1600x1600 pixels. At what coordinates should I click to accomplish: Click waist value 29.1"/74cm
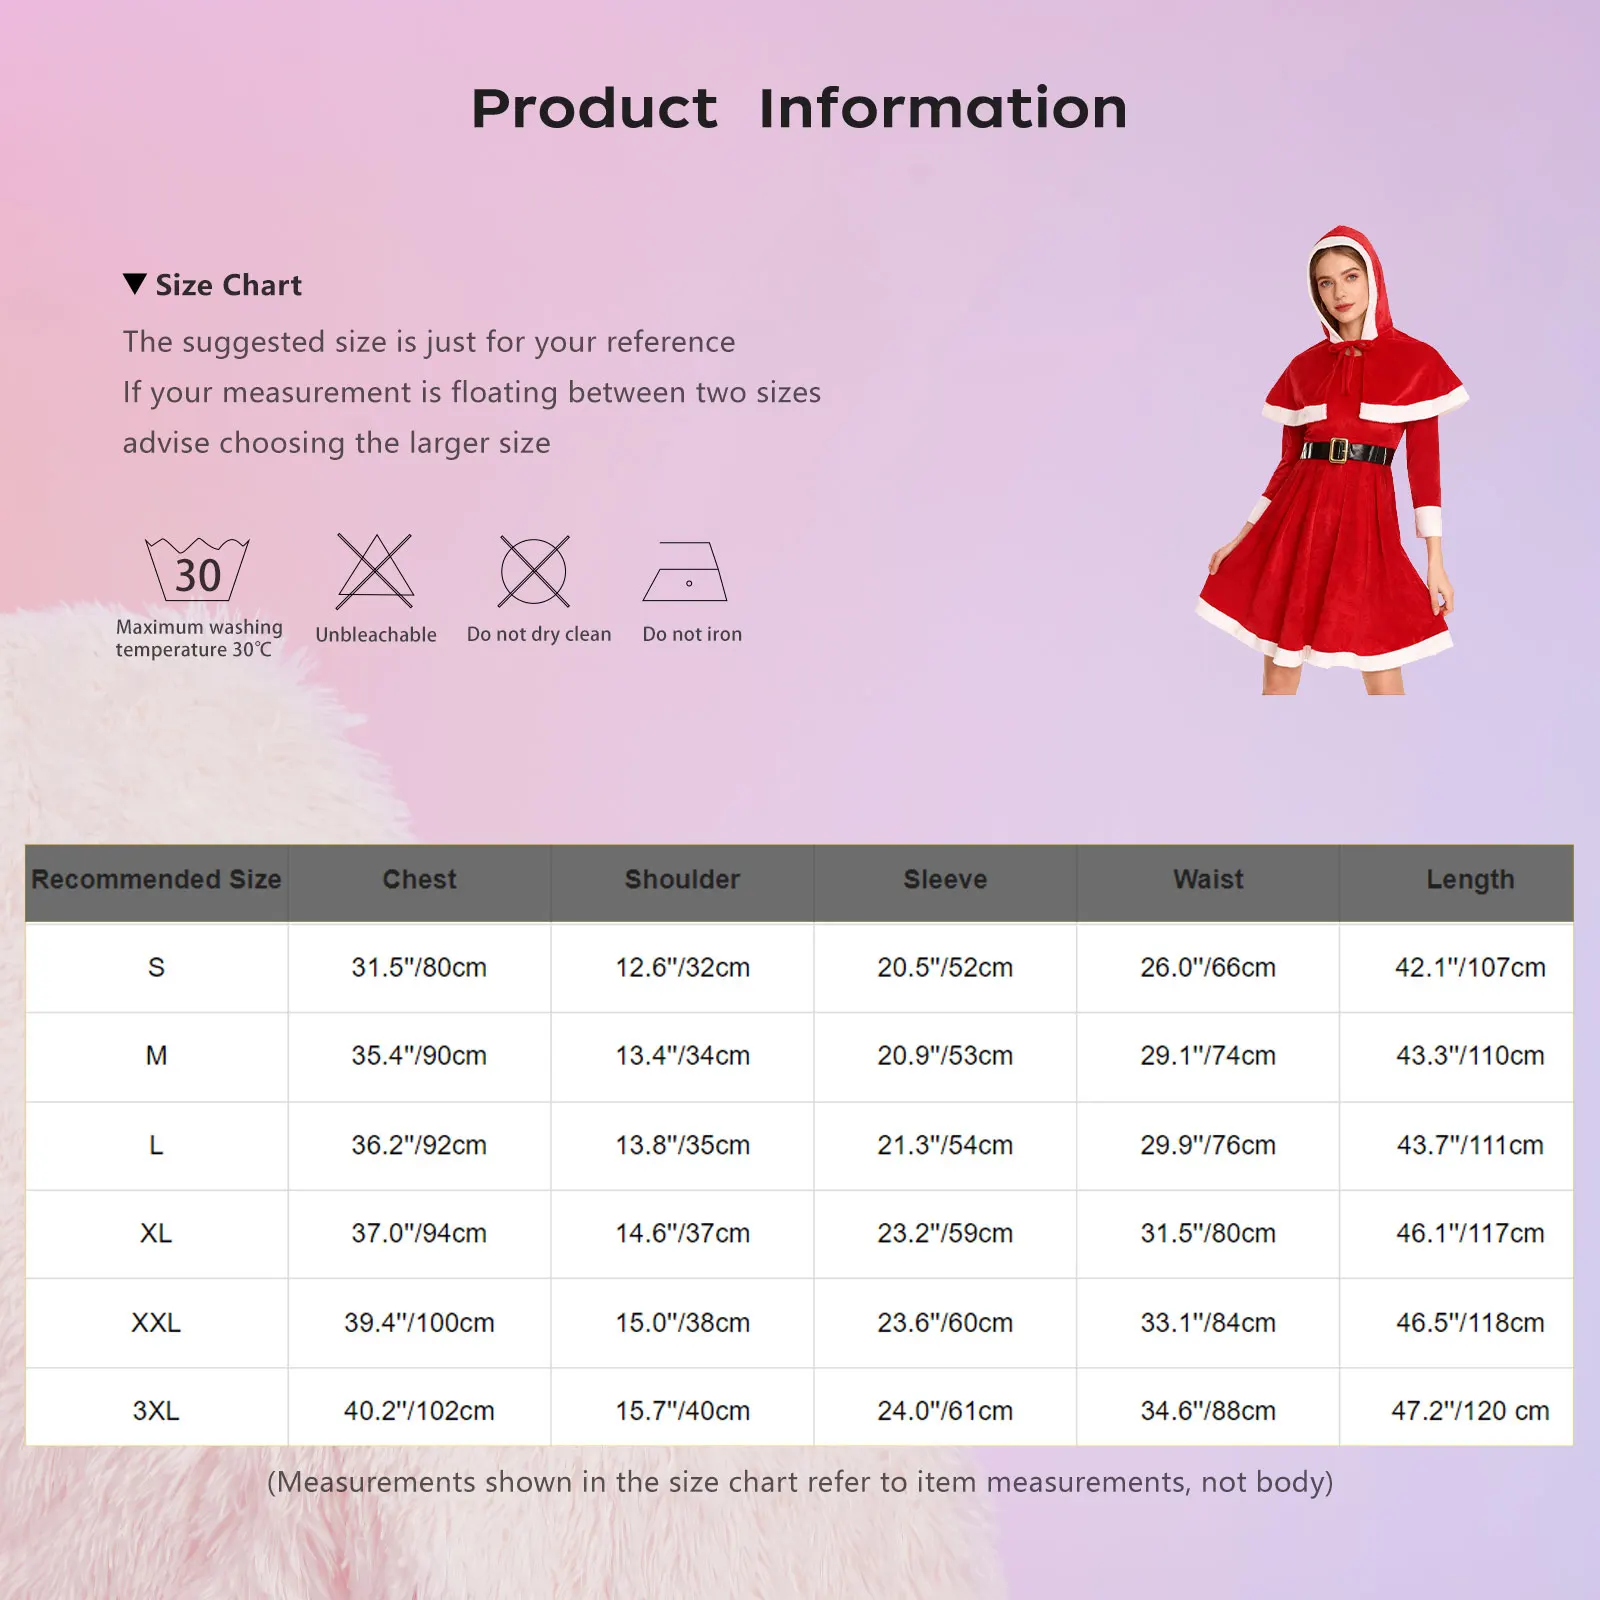click(1208, 1055)
